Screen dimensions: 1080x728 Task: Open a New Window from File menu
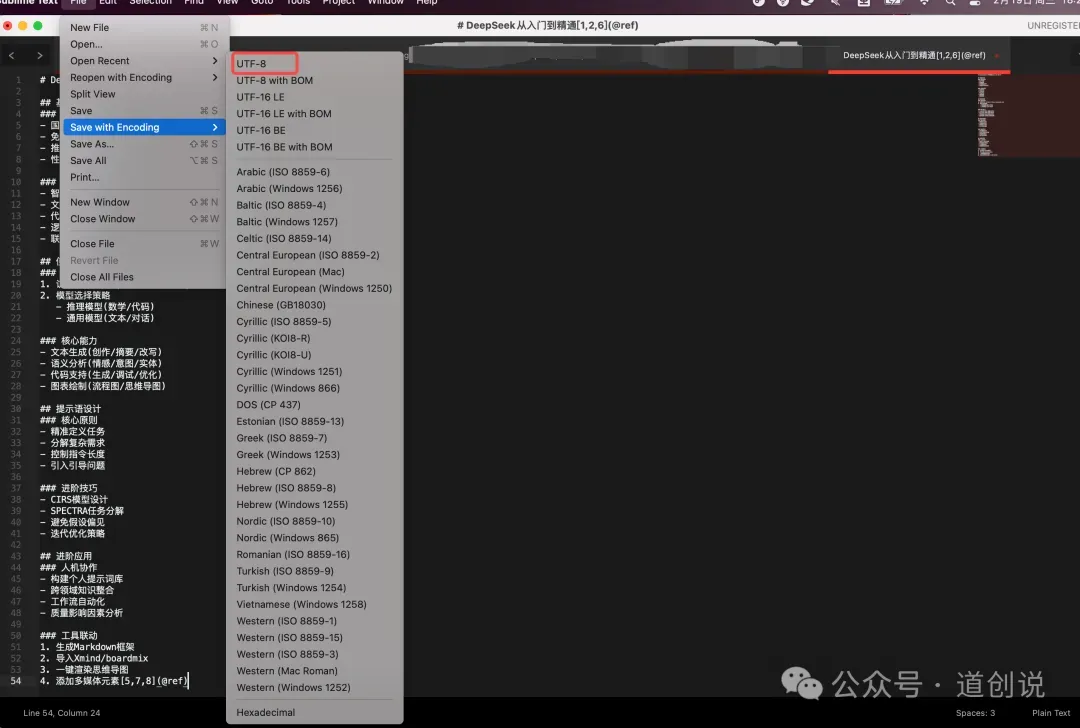(144, 202)
